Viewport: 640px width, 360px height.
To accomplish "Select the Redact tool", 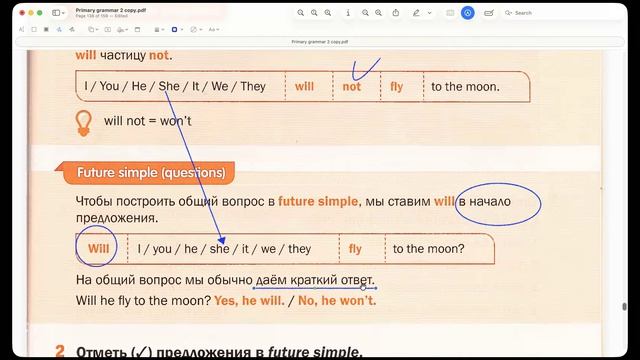I will coord(46,29).
